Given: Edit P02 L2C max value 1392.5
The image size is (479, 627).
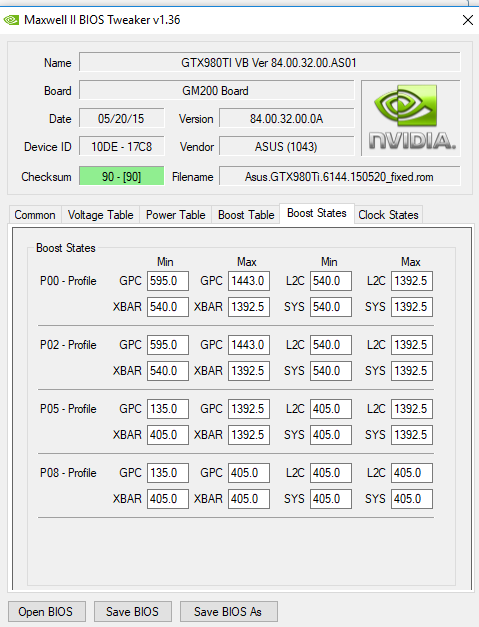Looking at the screenshot, I should (412, 345).
